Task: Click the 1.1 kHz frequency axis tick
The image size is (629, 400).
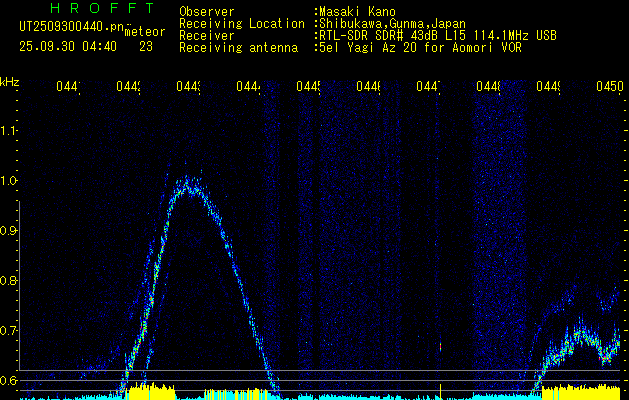Action: click(9, 130)
